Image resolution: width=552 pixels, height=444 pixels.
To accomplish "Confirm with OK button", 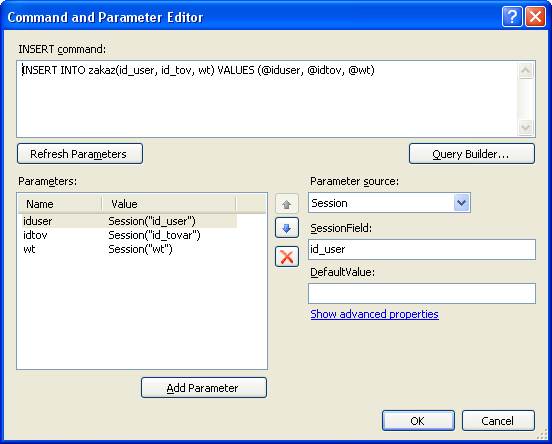I will [x=418, y=420].
